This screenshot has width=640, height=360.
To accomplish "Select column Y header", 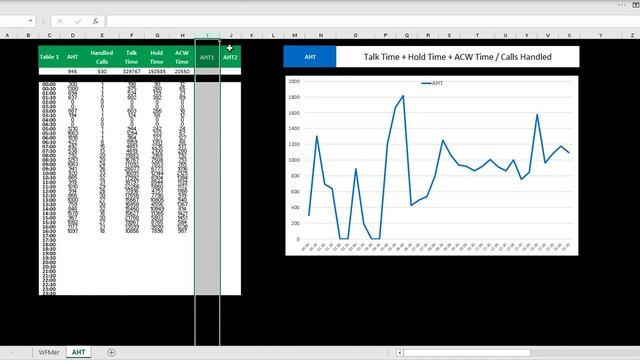I will pyautogui.click(x=601, y=36).
